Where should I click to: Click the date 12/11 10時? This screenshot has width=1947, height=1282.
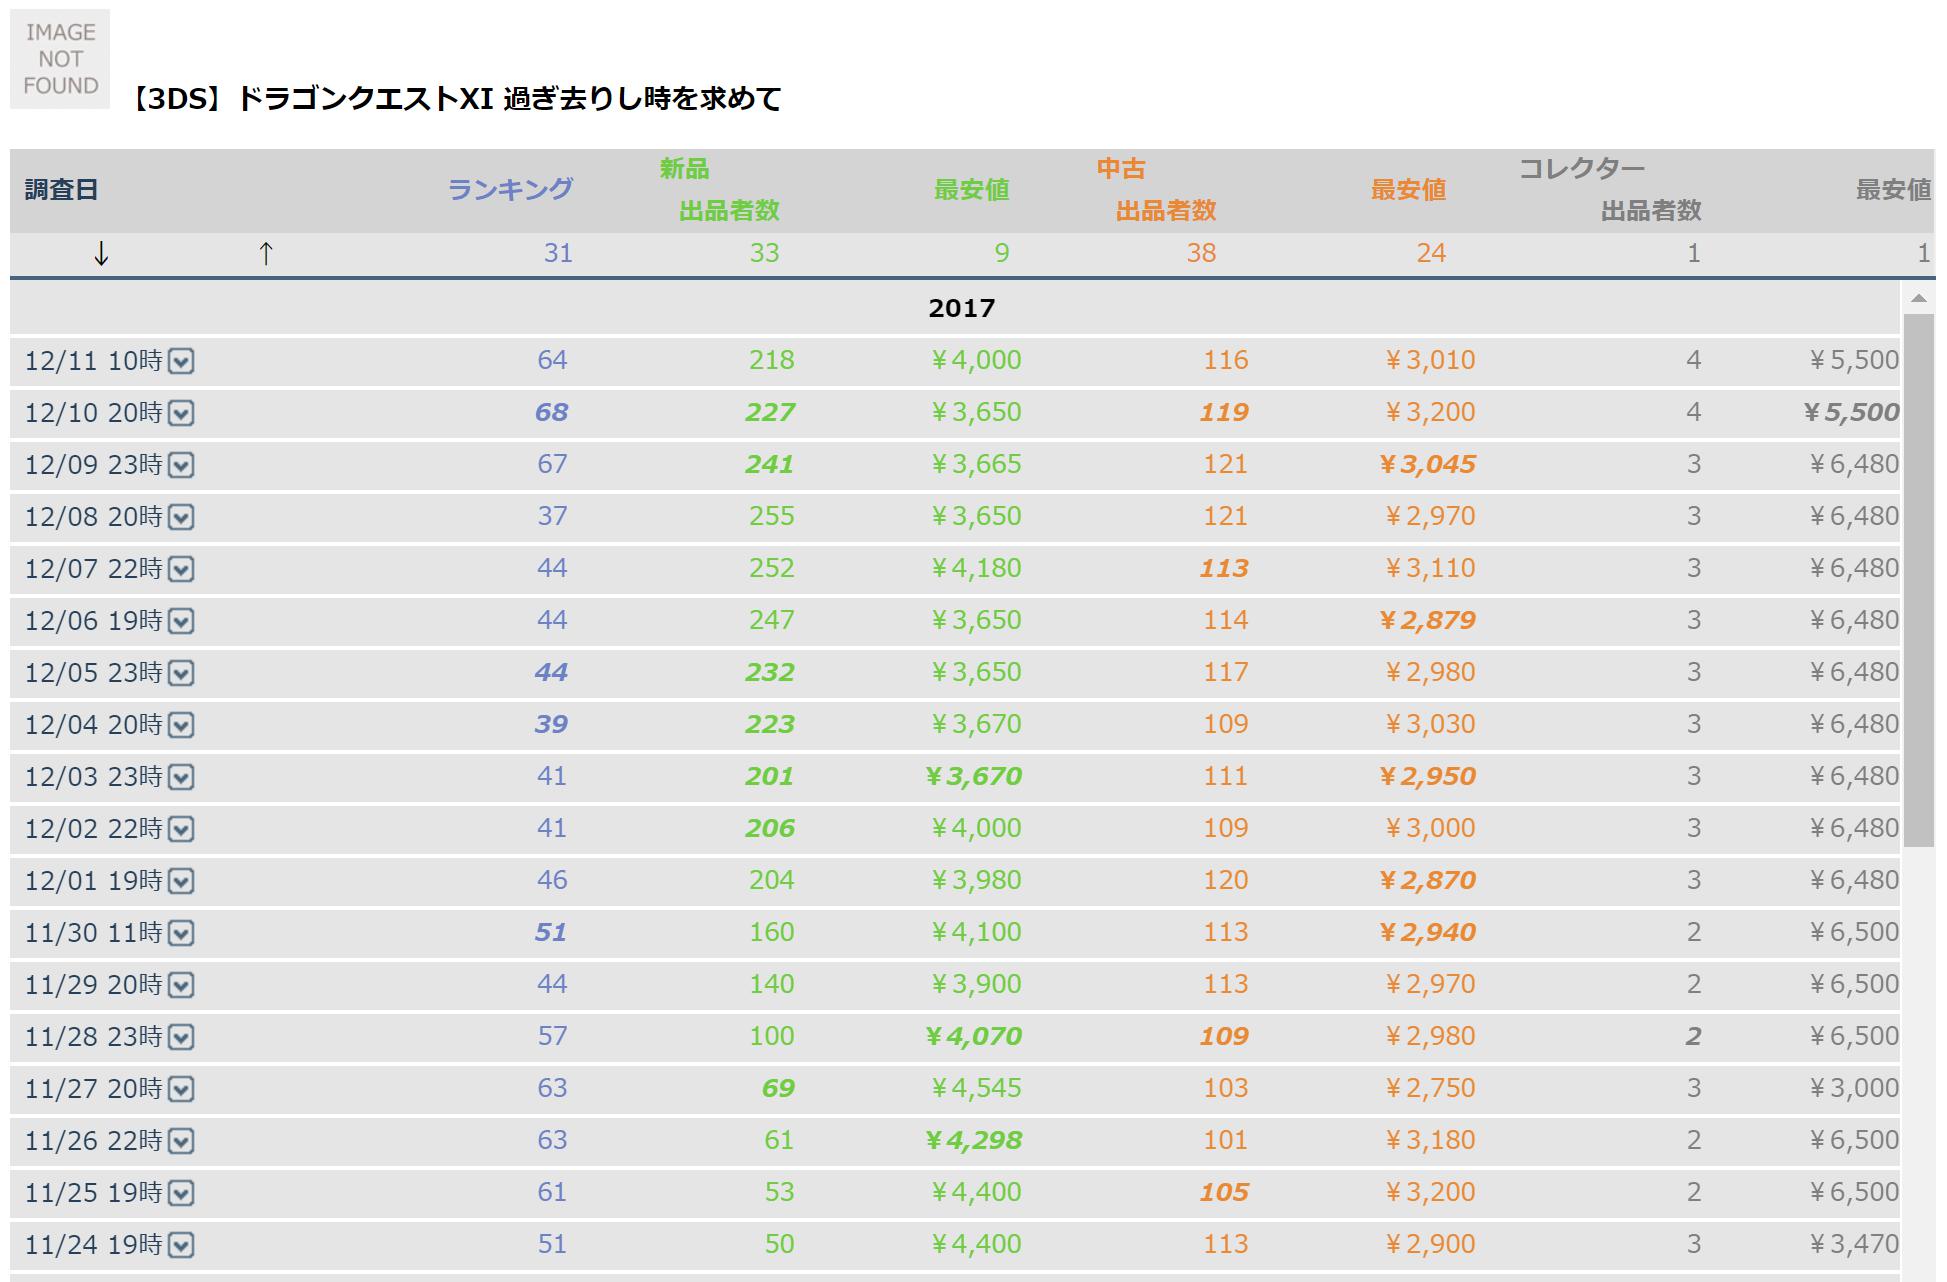pos(94,361)
